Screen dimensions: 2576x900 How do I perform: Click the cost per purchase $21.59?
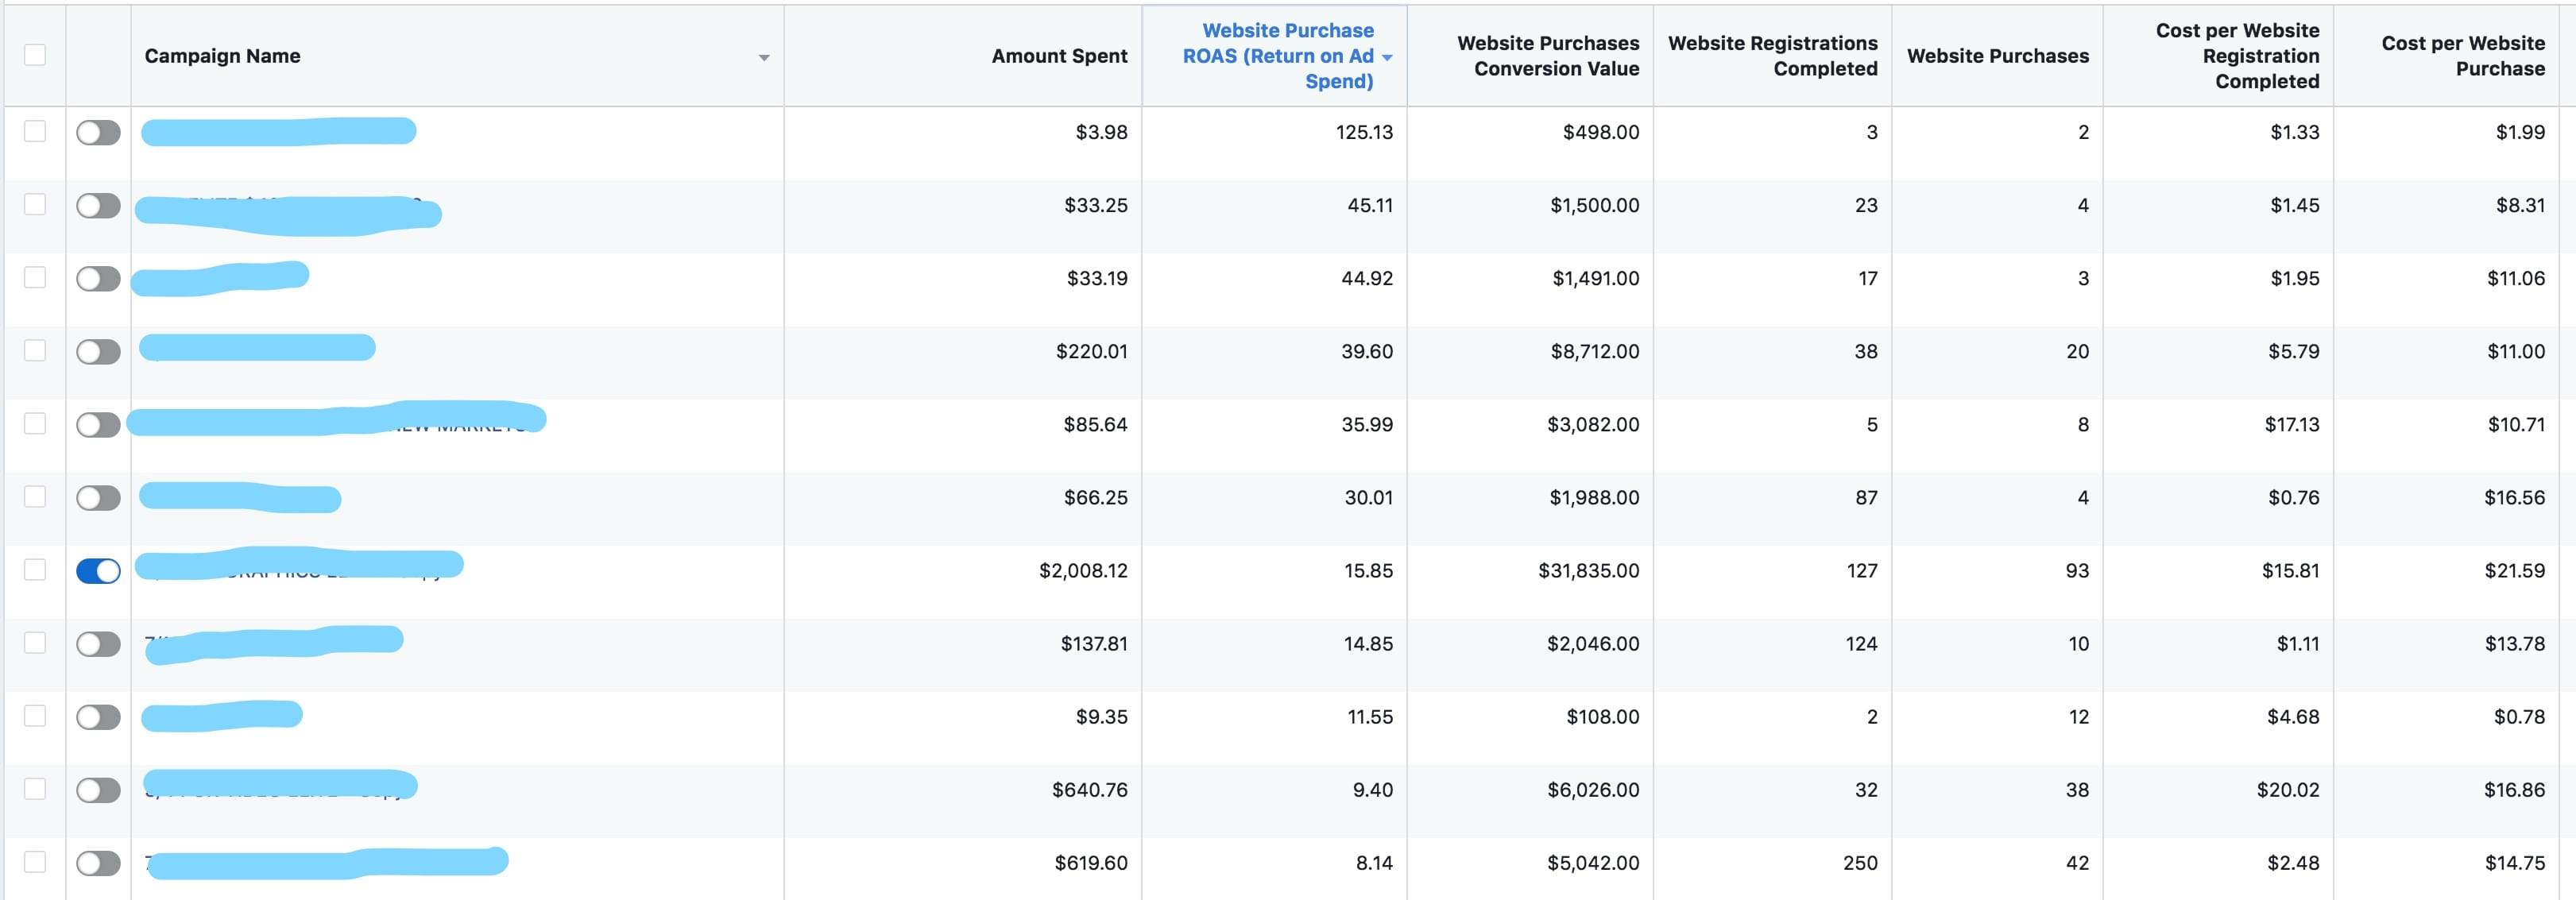click(x=2515, y=570)
